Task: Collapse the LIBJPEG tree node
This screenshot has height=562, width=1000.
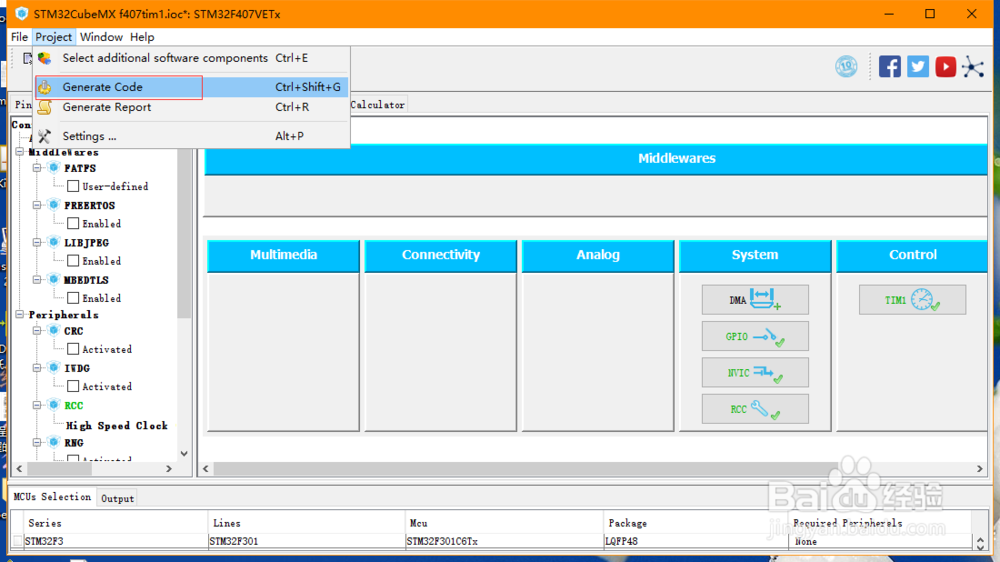Action: tap(37, 242)
